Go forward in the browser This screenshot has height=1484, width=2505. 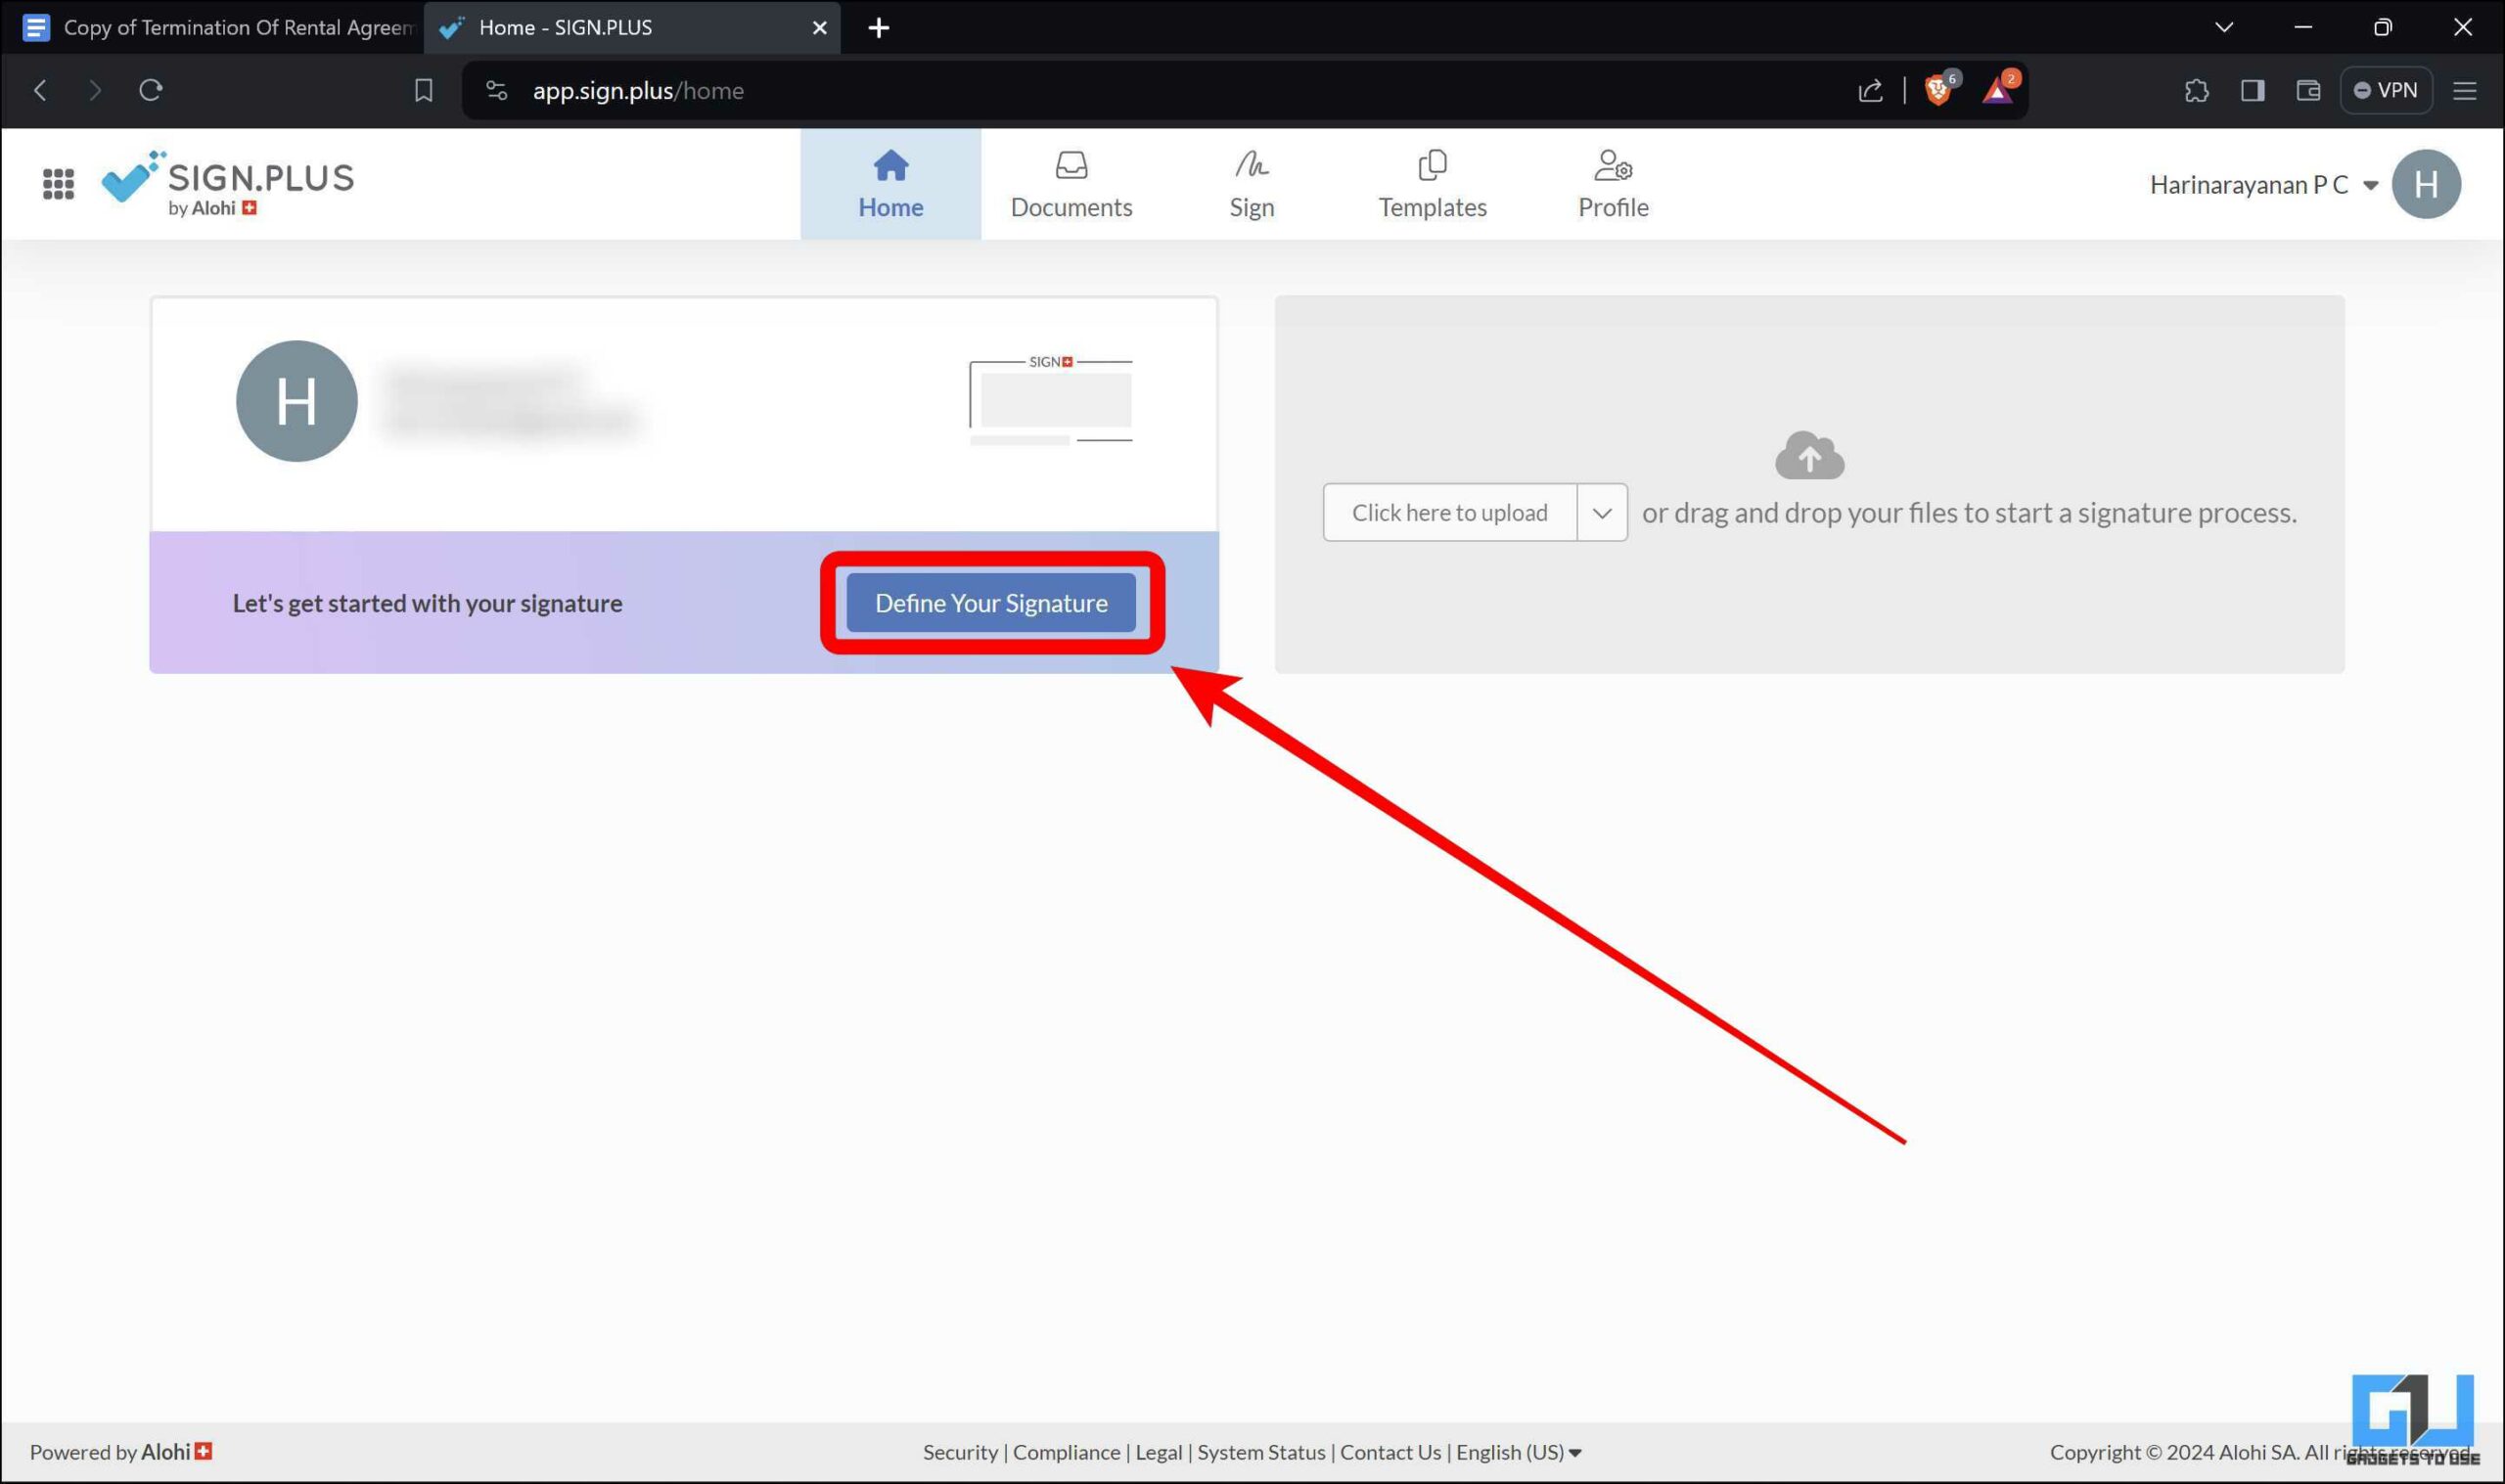(x=95, y=91)
